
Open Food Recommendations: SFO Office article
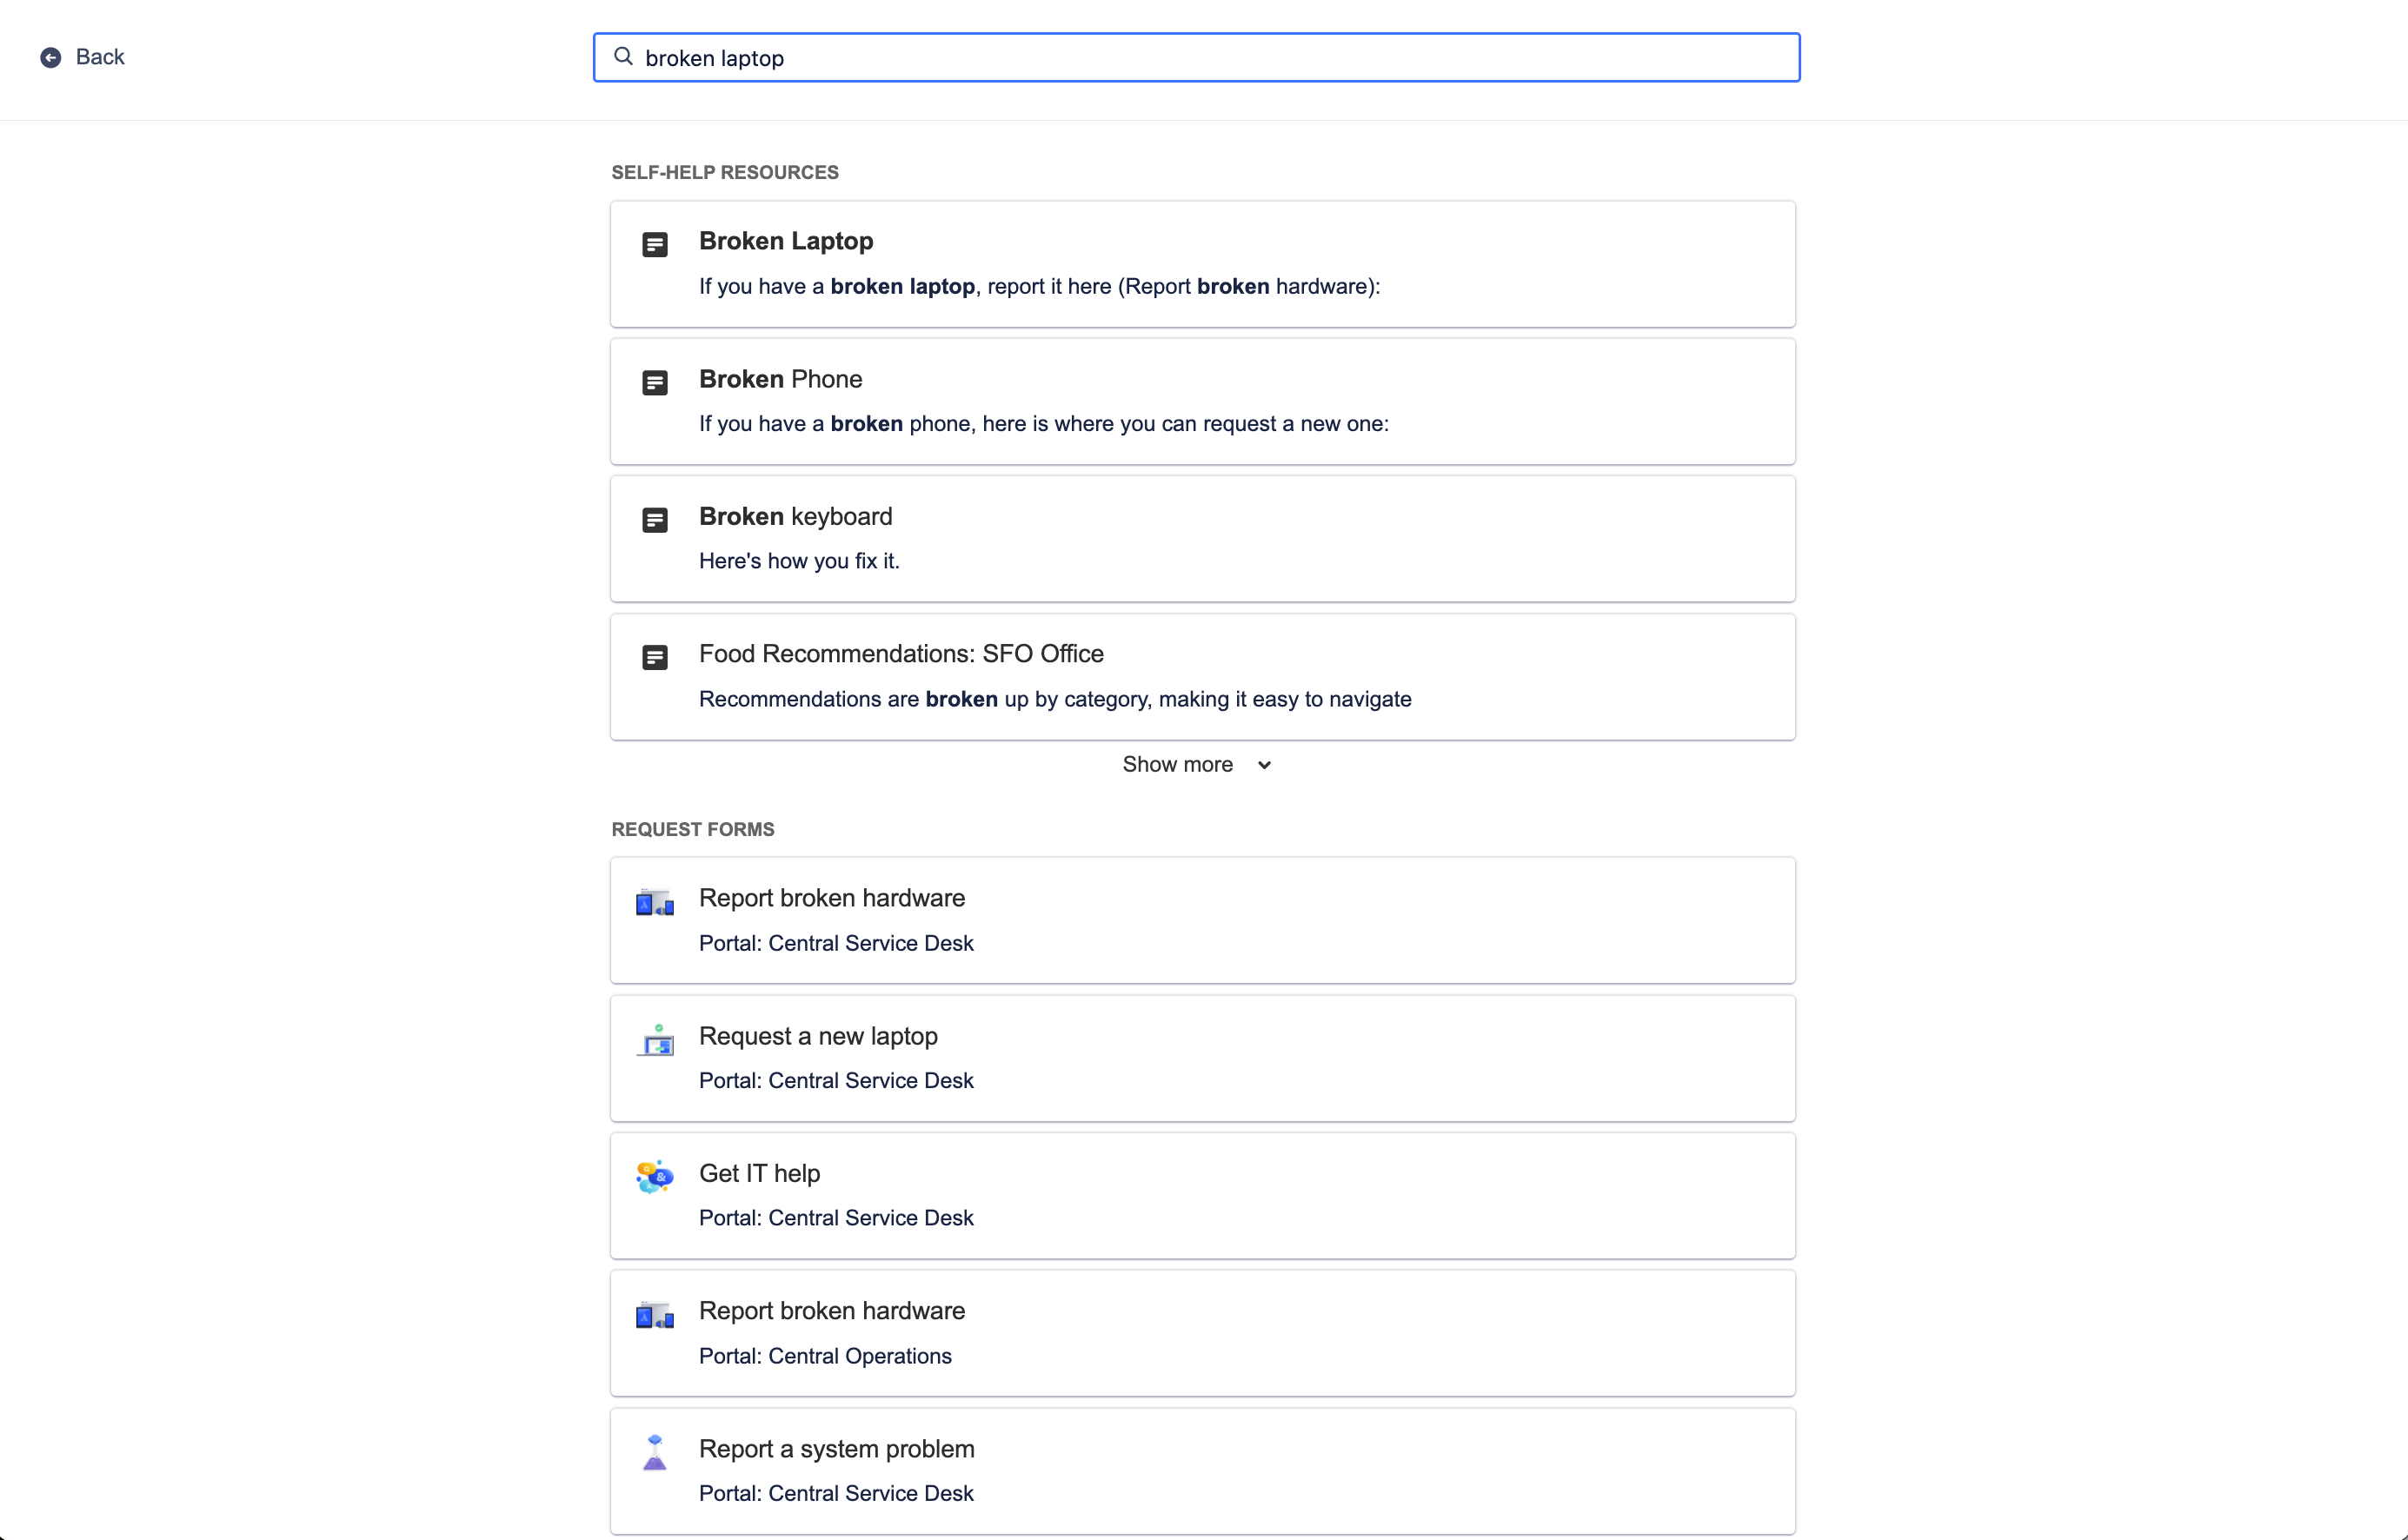[900, 653]
